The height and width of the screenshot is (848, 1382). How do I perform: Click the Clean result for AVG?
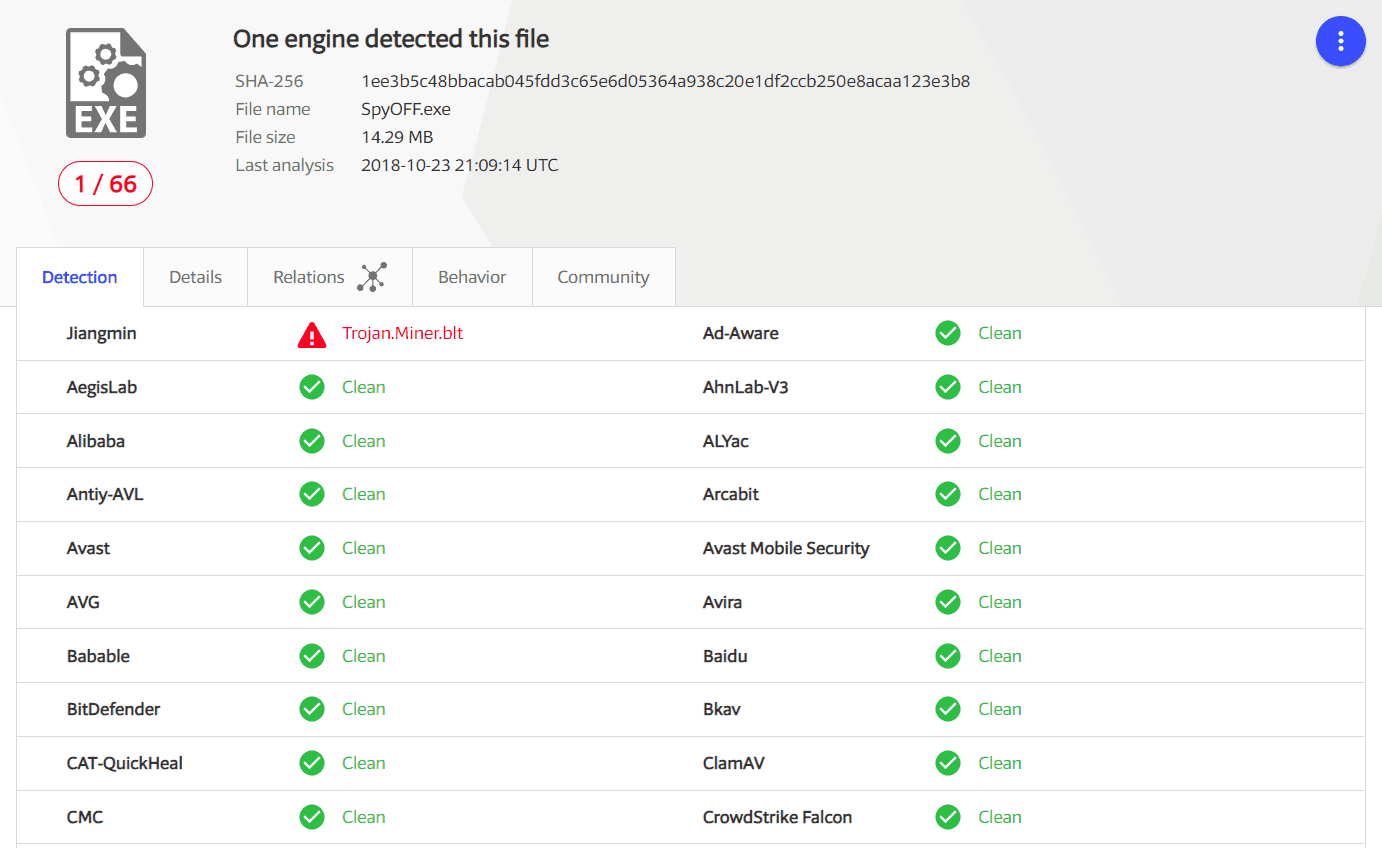coord(364,602)
